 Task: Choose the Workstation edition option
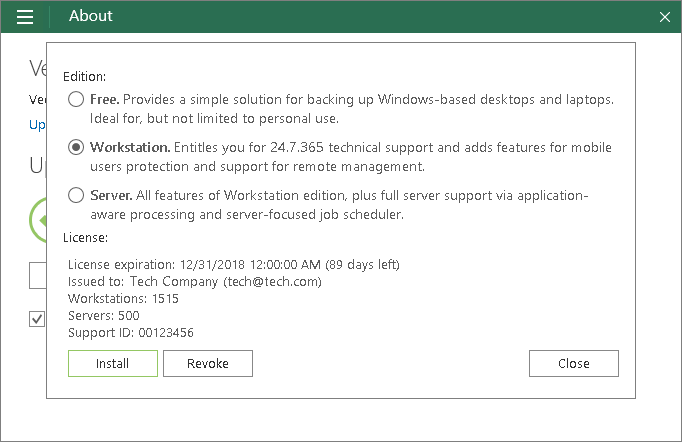pyautogui.click(x=76, y=147)
